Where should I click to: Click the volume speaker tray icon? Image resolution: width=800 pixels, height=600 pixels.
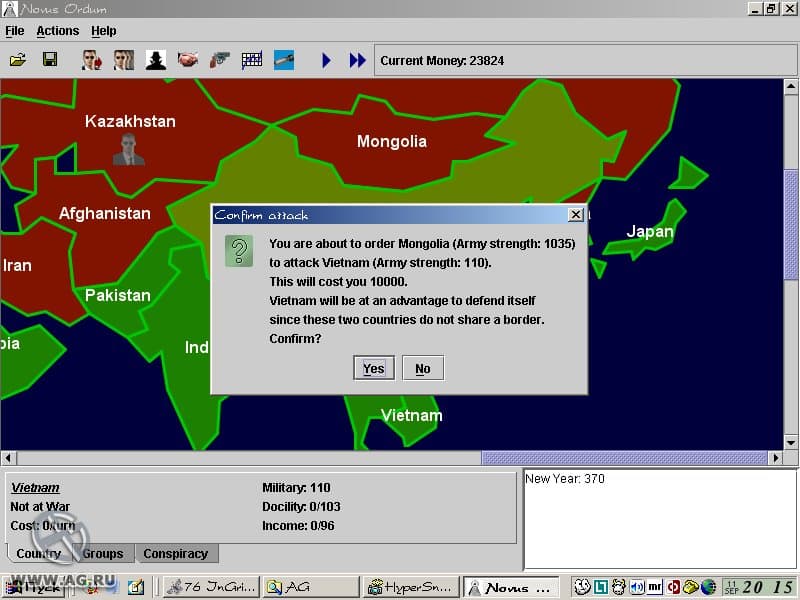pos(636,587)
